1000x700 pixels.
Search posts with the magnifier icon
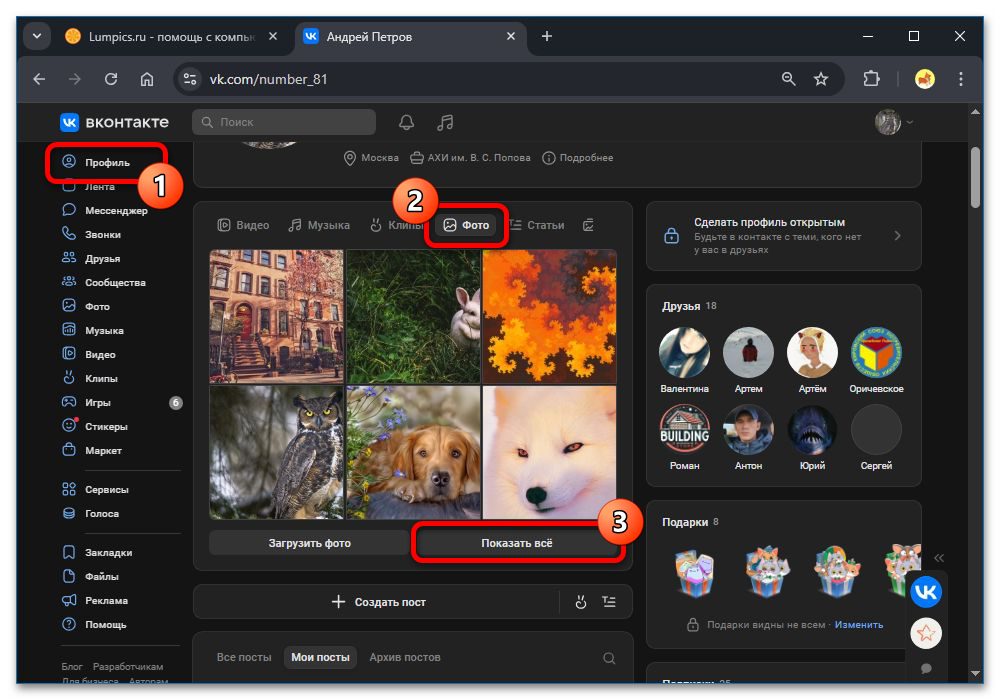[x=609, y=658]
